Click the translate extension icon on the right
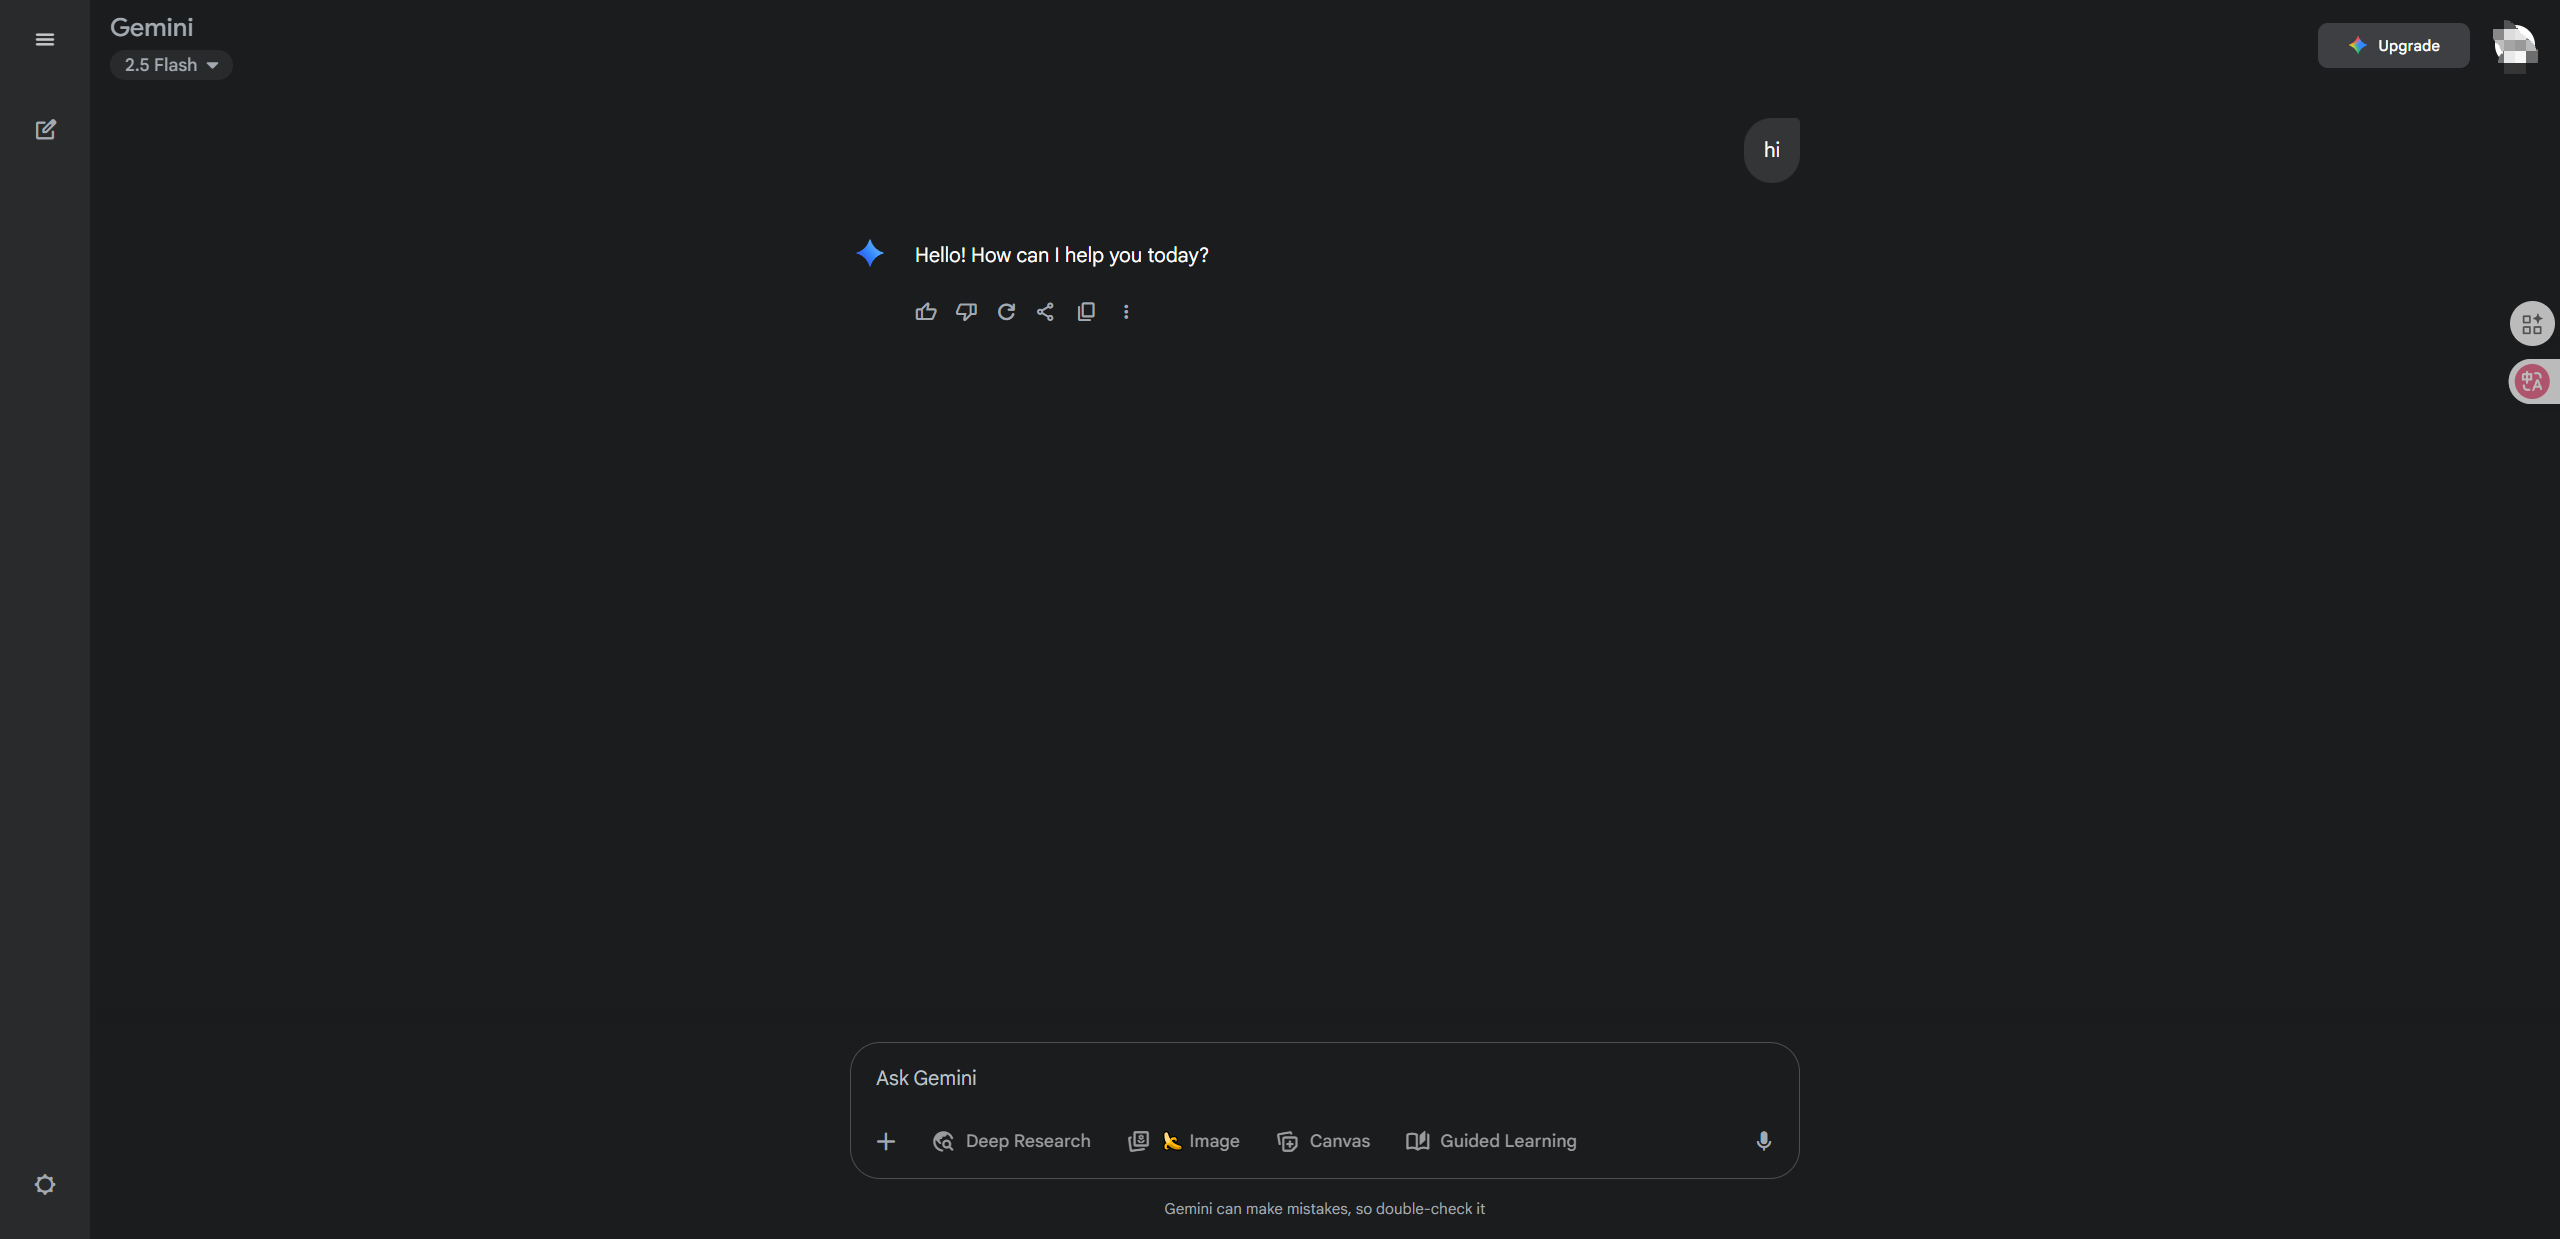 point(2532,381)
